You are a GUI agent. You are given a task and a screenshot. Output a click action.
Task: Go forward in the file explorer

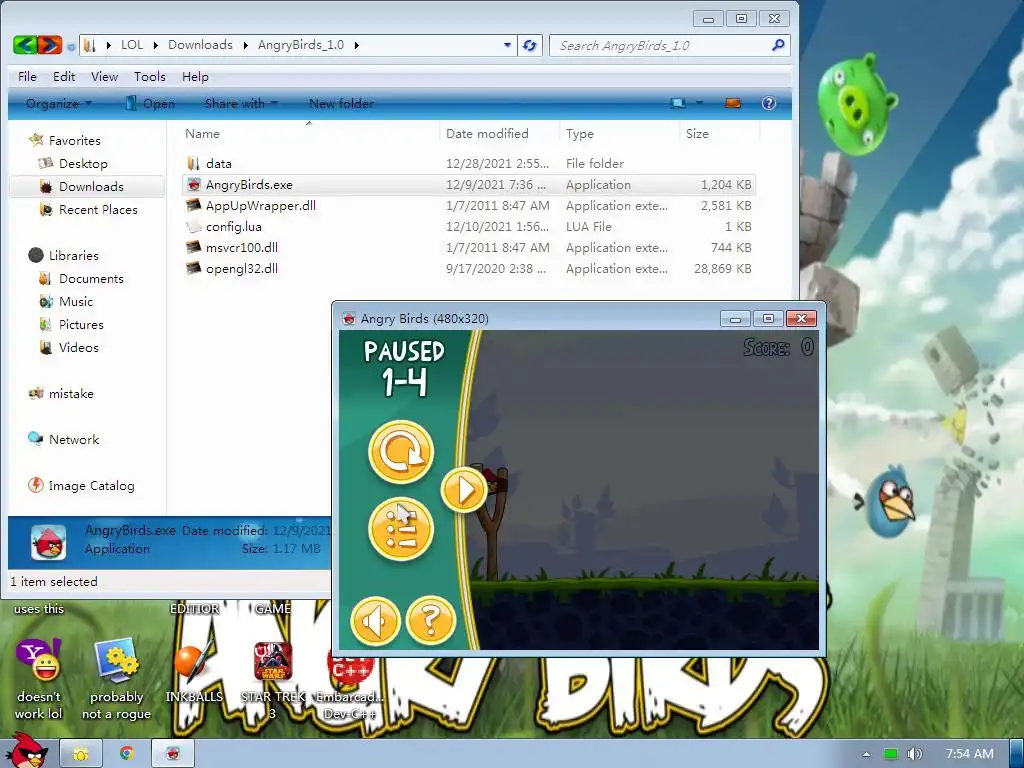point(50,45)
